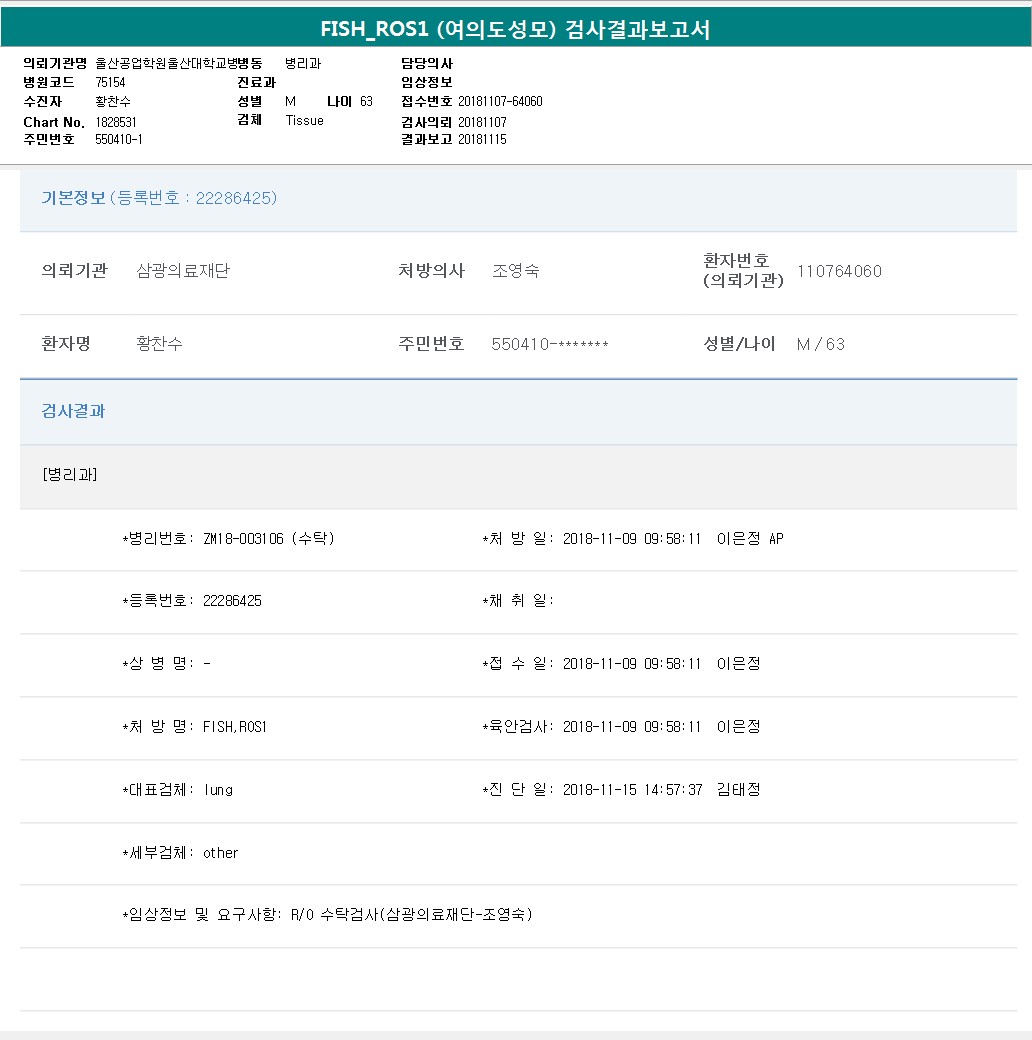Click the 검사의뢰 date 20181107

pos(482,122)
